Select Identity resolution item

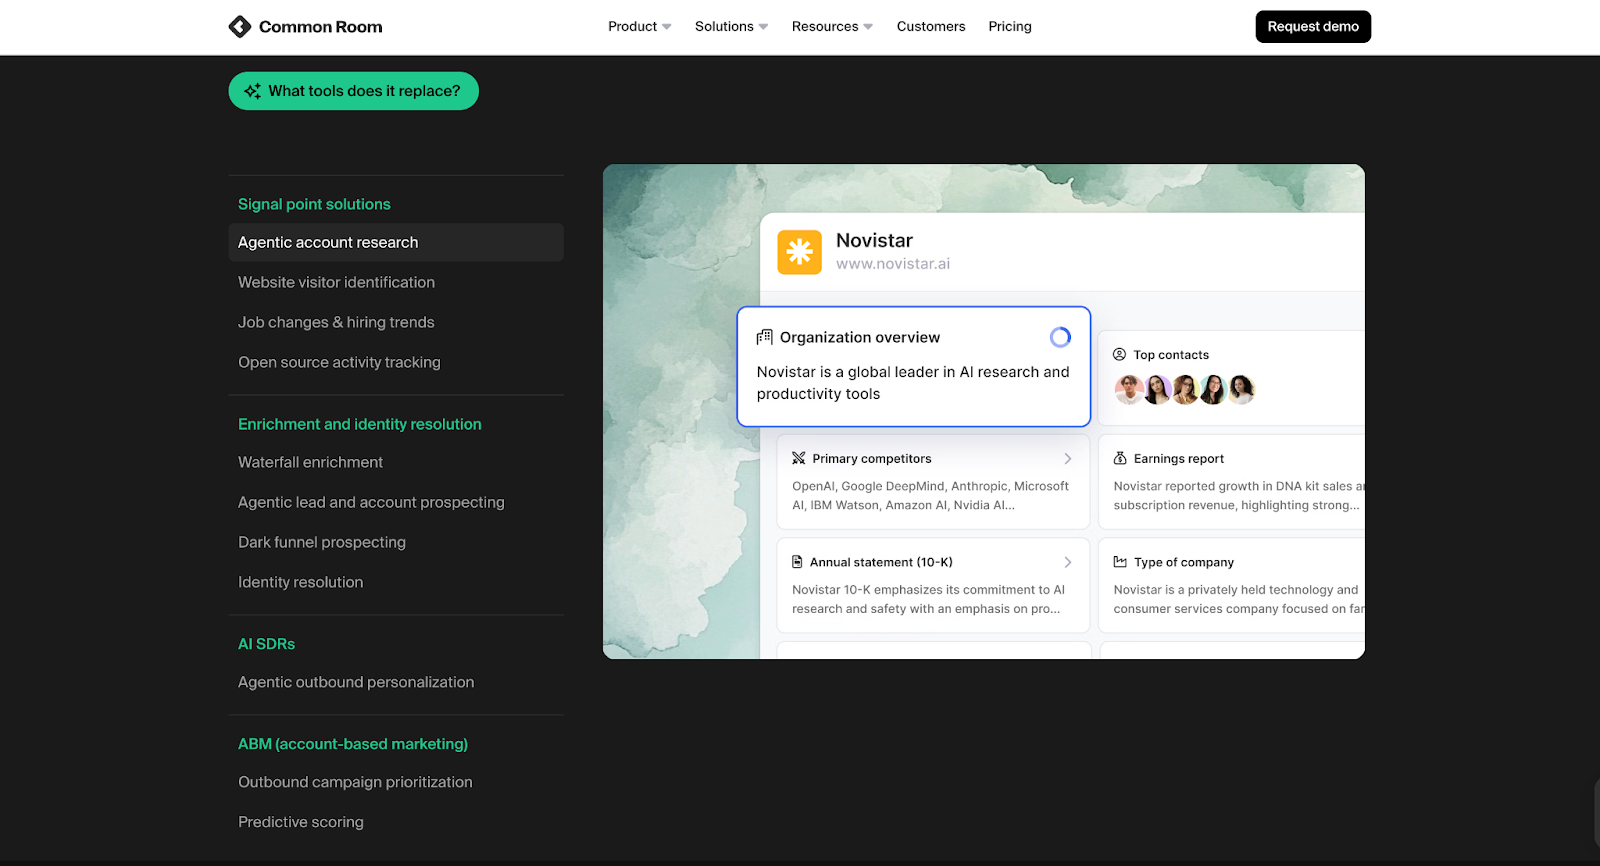coord(300,582)
